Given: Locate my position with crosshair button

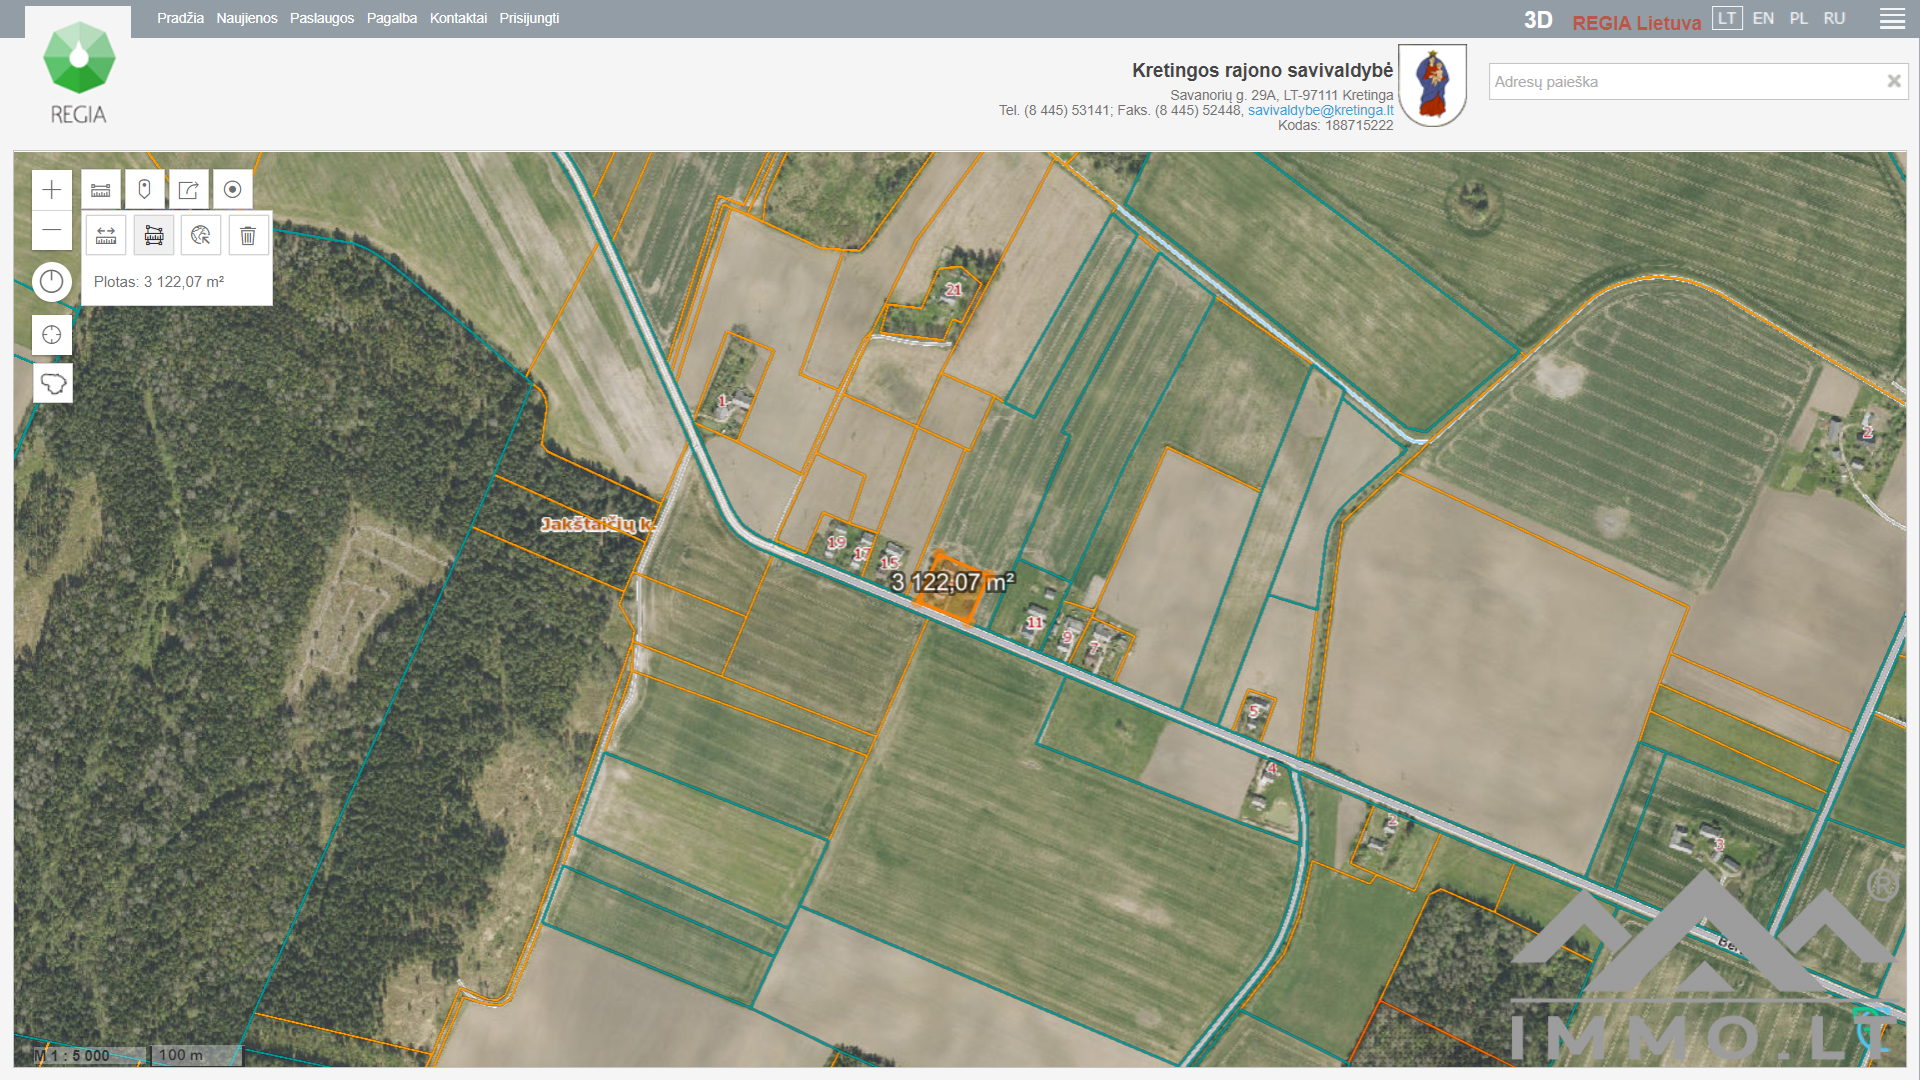Looking at the screenshot, I should tap(52, 335).
